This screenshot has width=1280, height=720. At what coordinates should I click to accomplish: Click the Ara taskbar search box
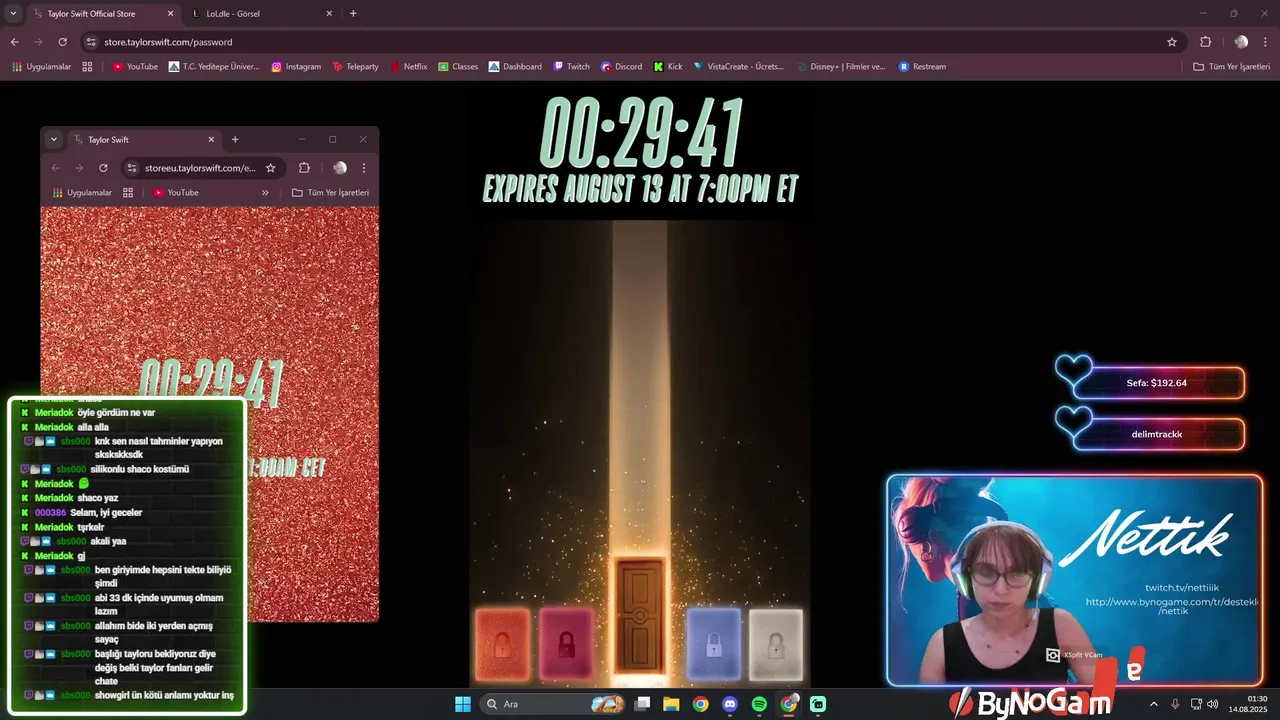click(553, 704)
